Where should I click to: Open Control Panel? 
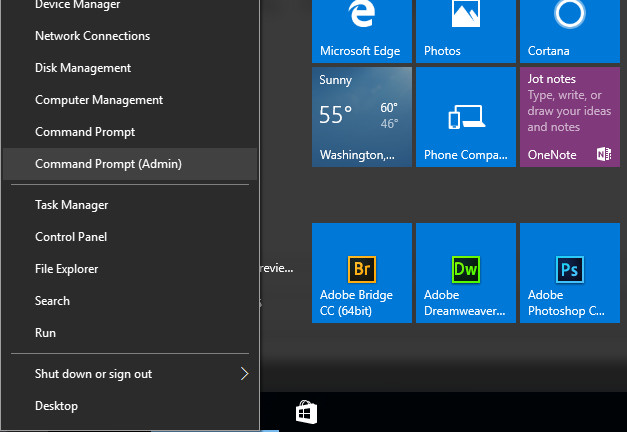click(130, 237)
